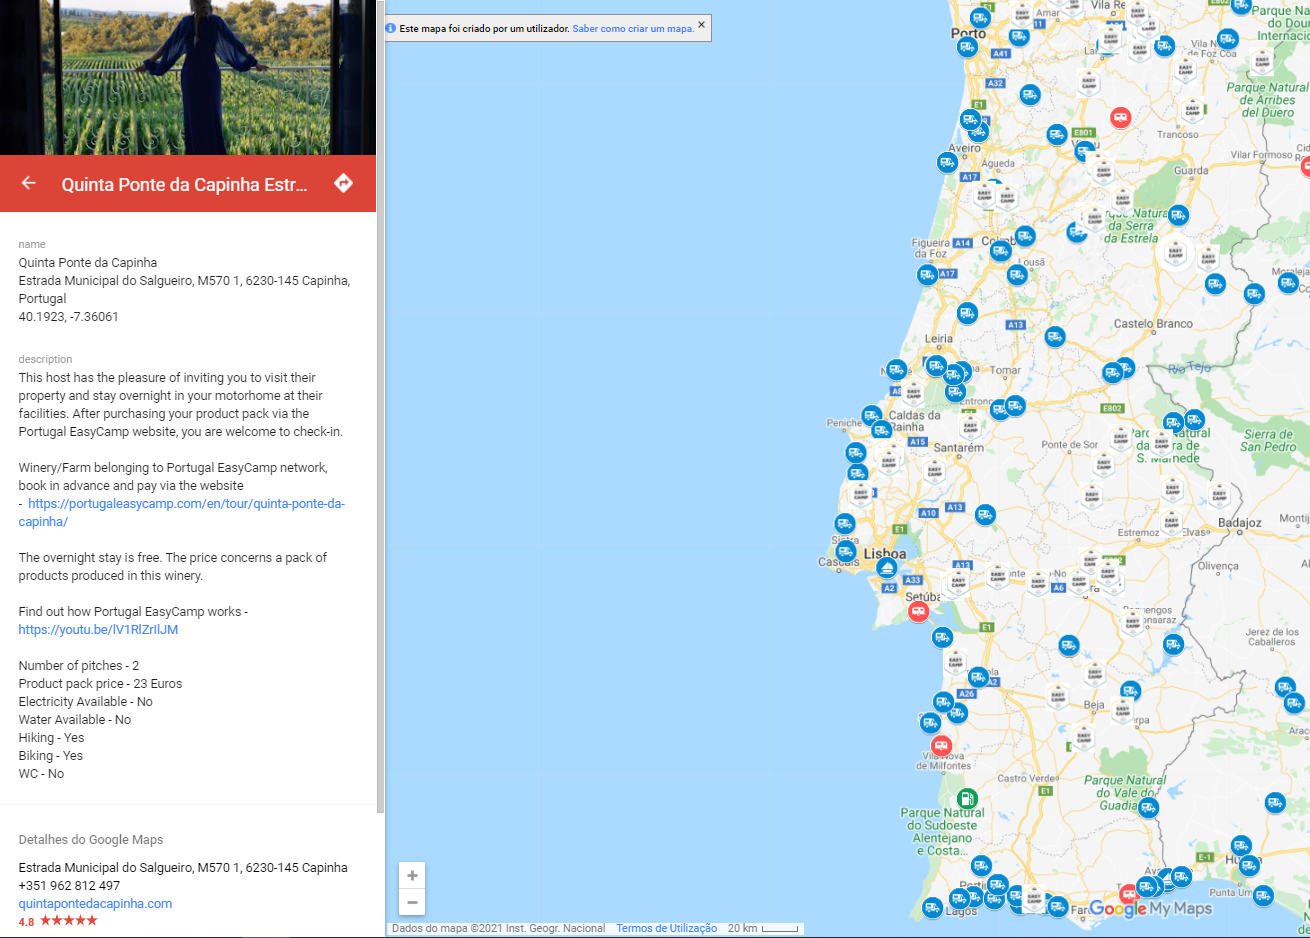Select blue motorhome marker left of E801 label
The image size is (1310, 938).
(x=1057, y=134)
